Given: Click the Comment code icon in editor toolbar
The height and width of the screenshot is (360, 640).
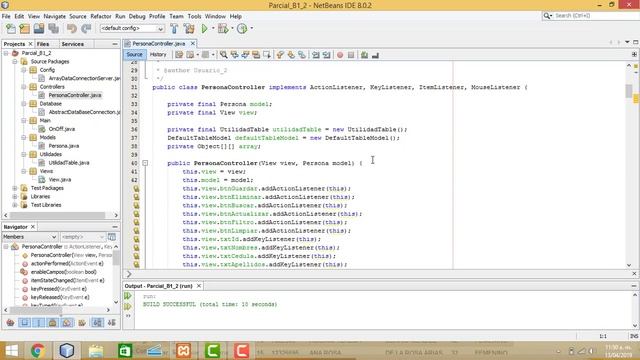Looking at the screenshot, I should tap(364, 55).
